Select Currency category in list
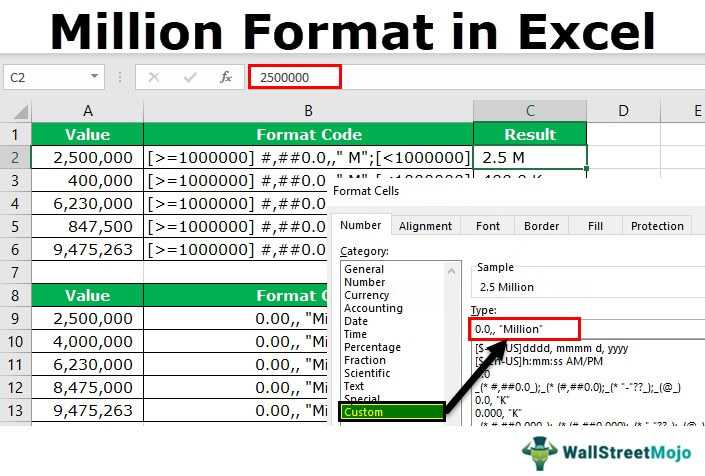This screenshot has height=476, width=705. pos(366,295)
